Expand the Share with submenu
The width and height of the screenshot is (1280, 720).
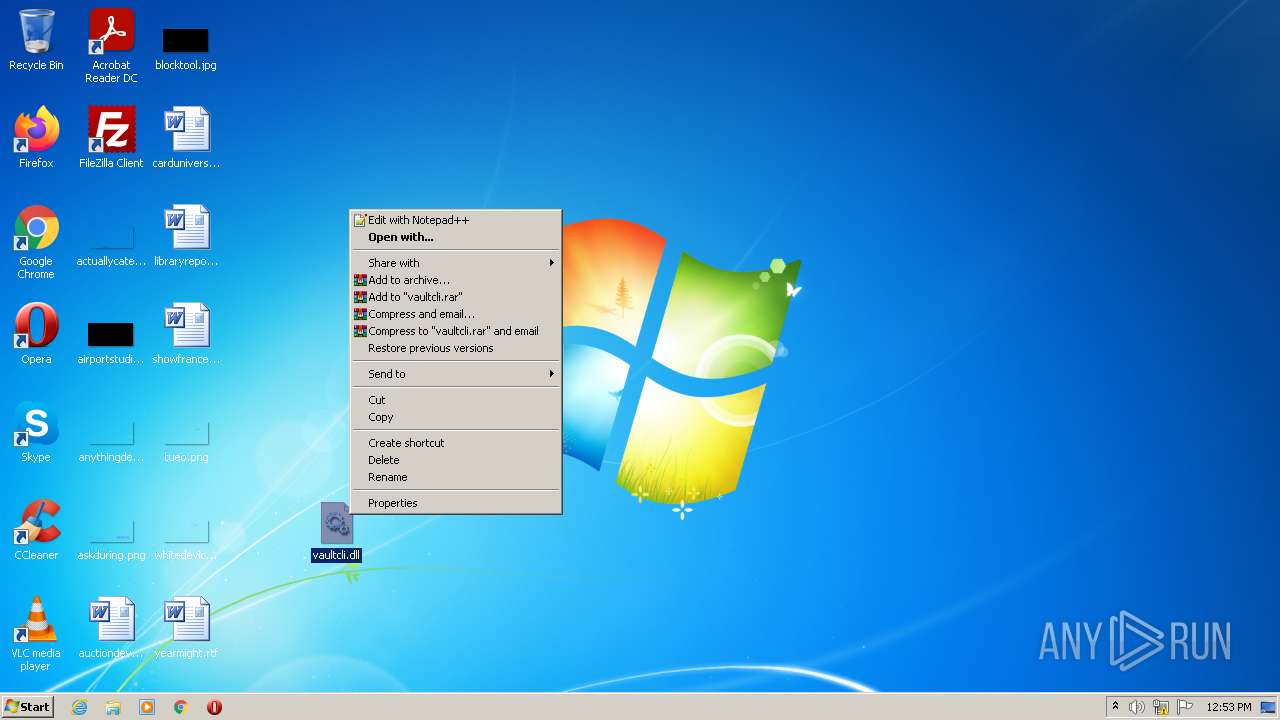tap(456, 263)
